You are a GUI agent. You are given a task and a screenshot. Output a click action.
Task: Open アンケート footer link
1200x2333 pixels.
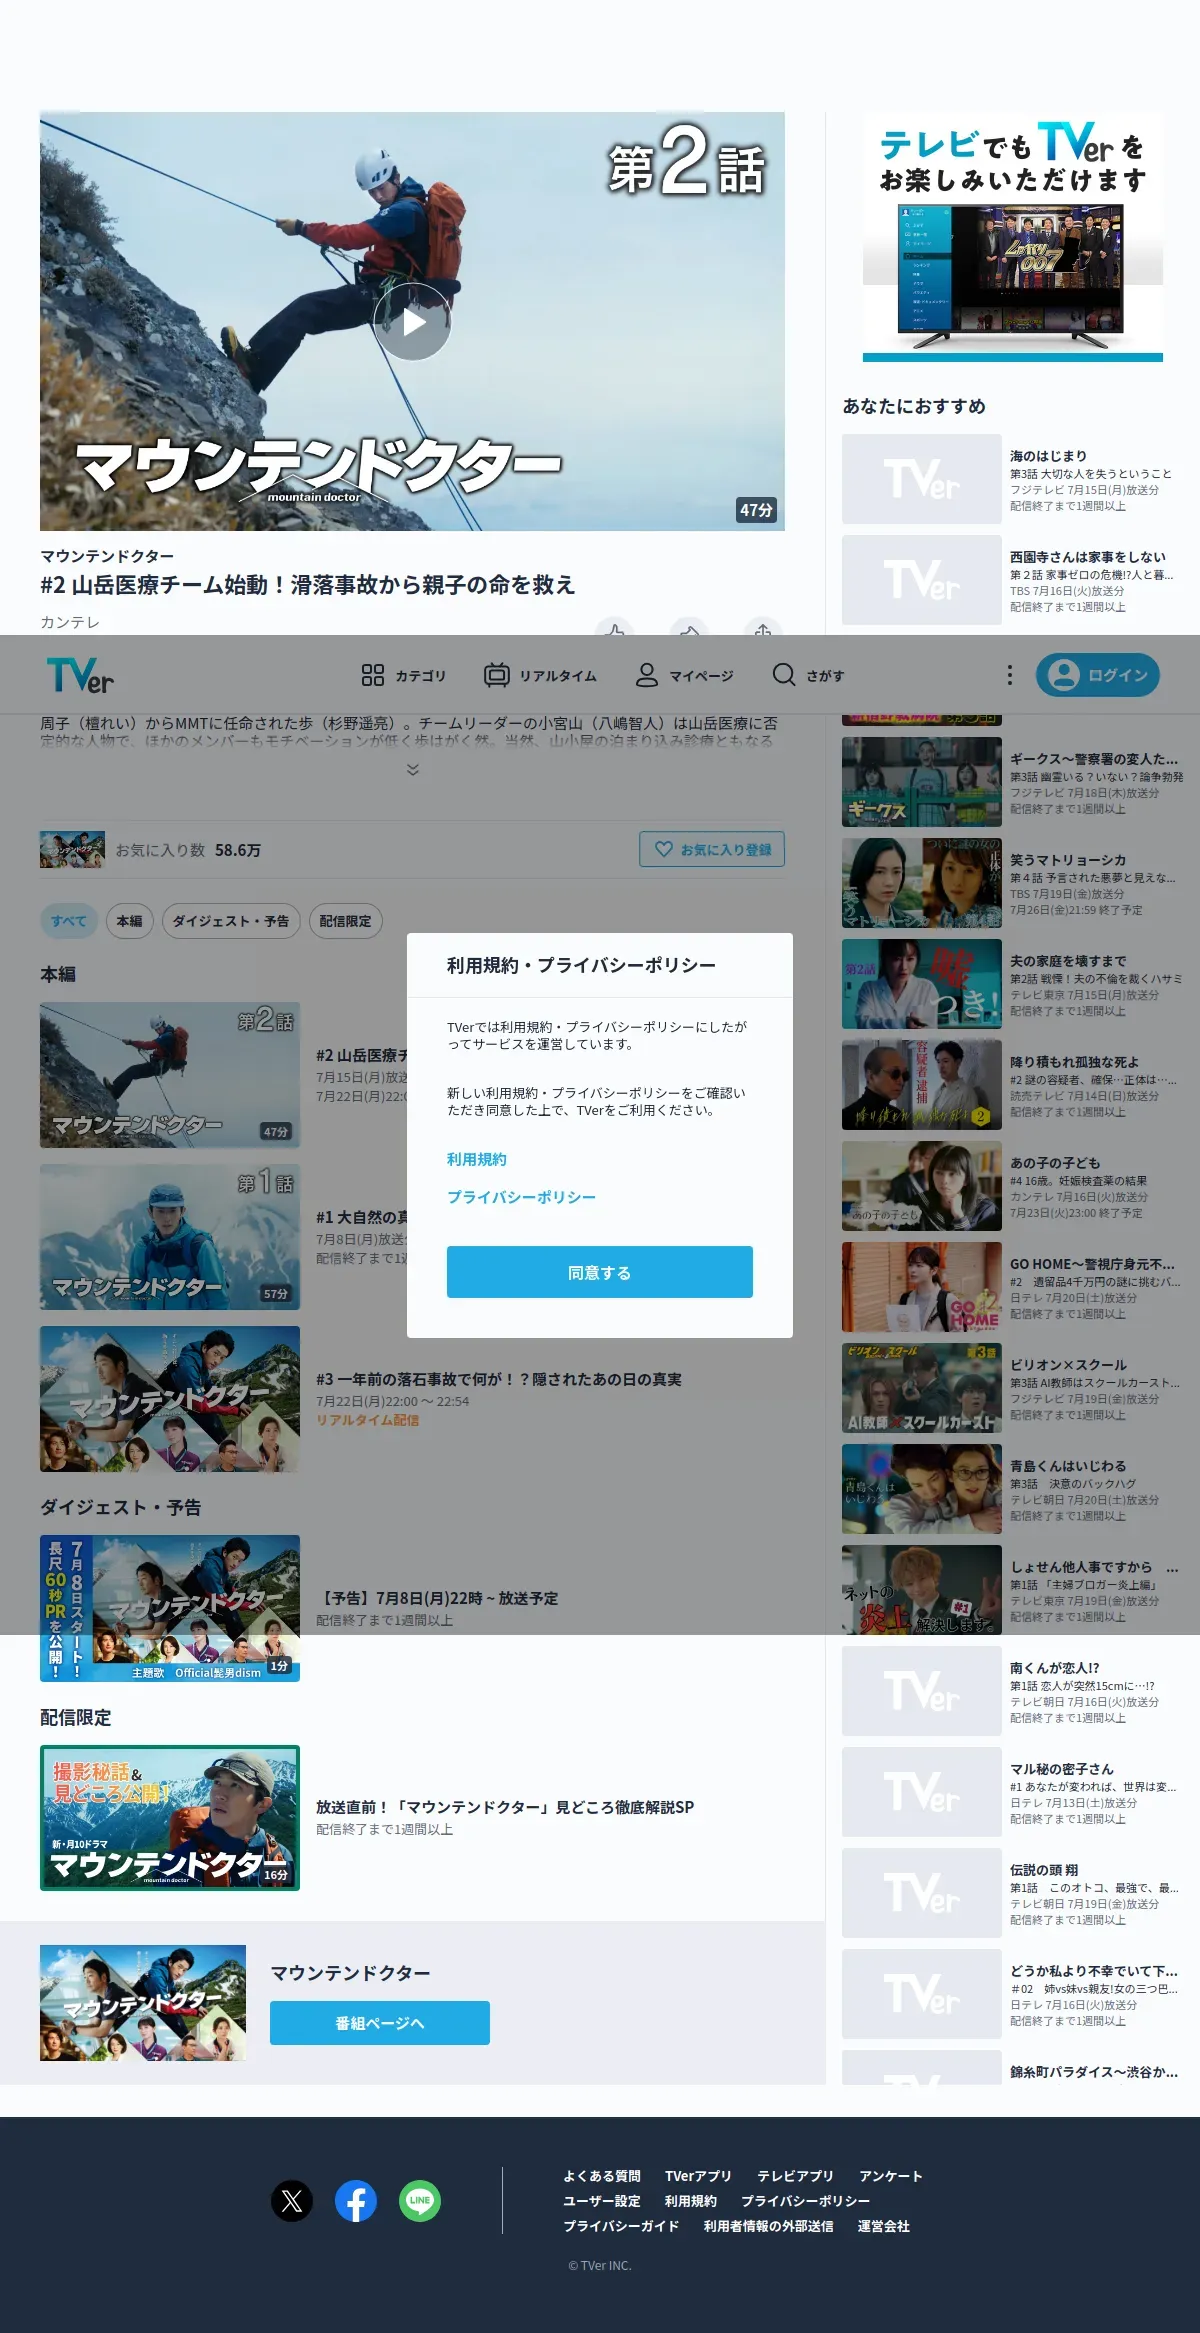pyautogui.click(x=891, y=2176)
